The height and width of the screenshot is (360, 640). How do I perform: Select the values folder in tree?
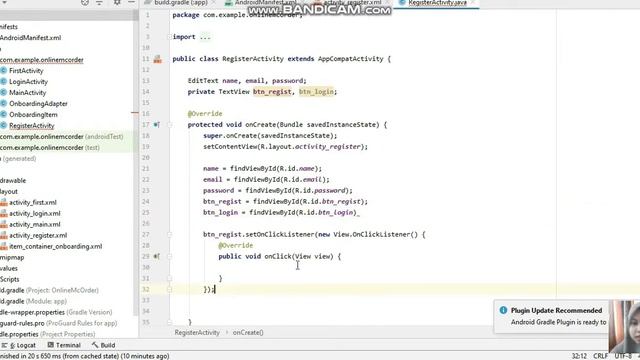point(9,269)
